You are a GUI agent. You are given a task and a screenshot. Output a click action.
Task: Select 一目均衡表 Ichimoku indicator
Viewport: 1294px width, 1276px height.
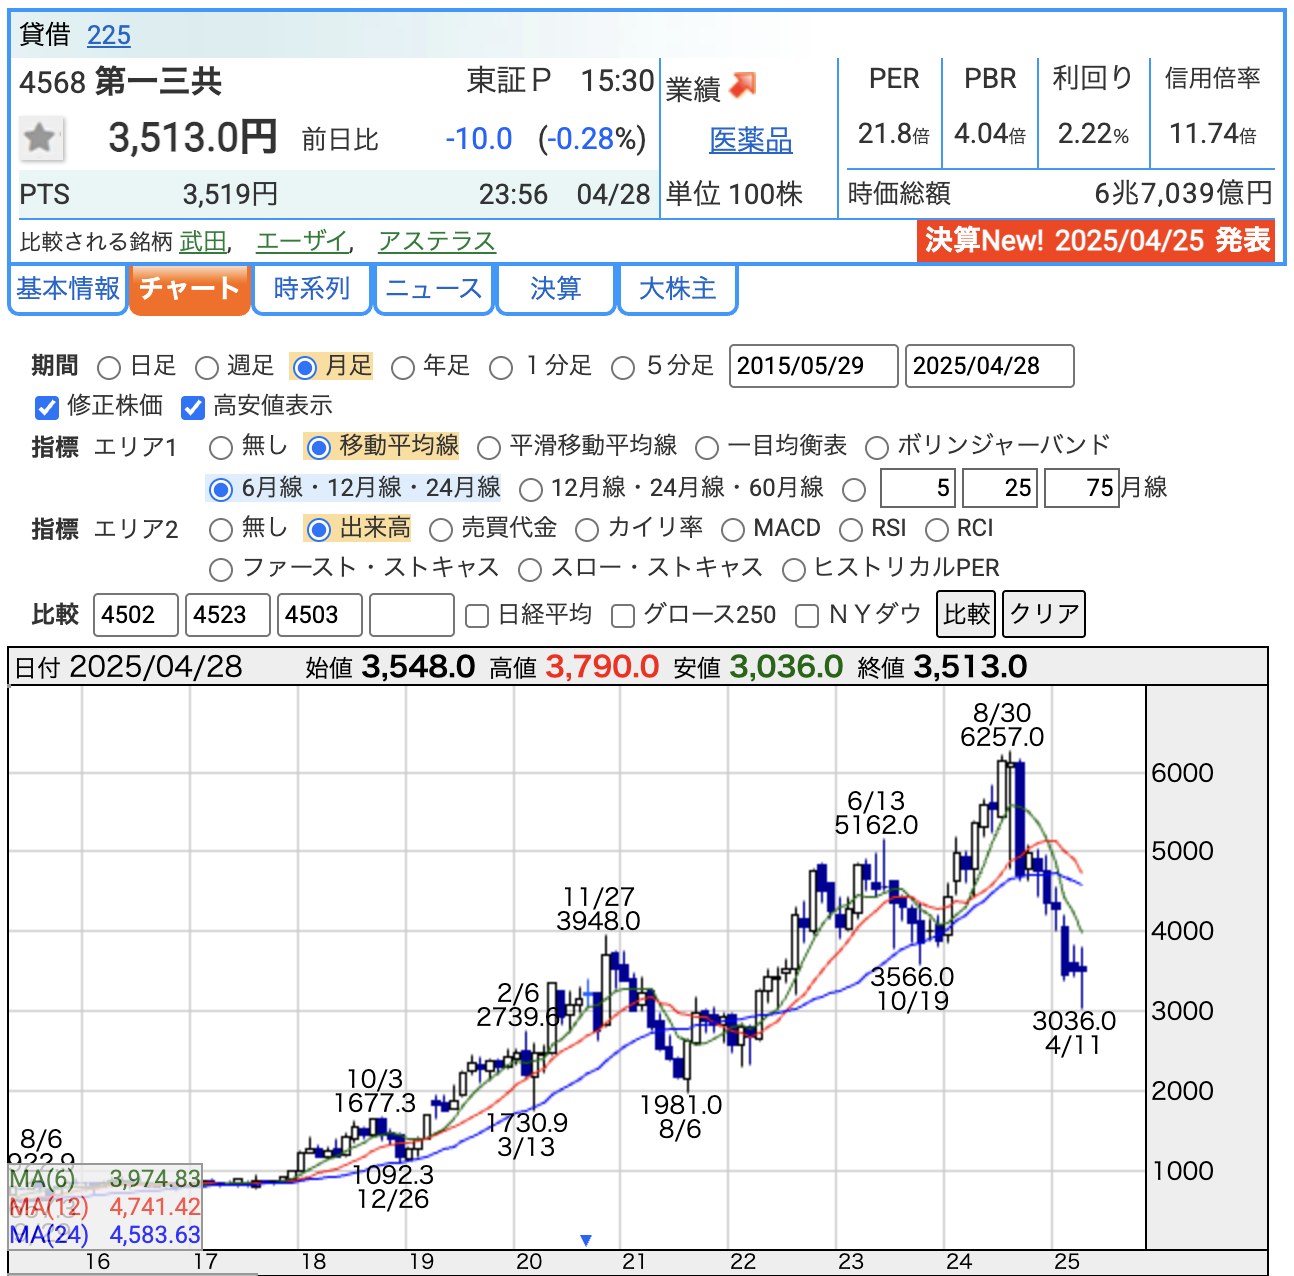coord(707,447)
